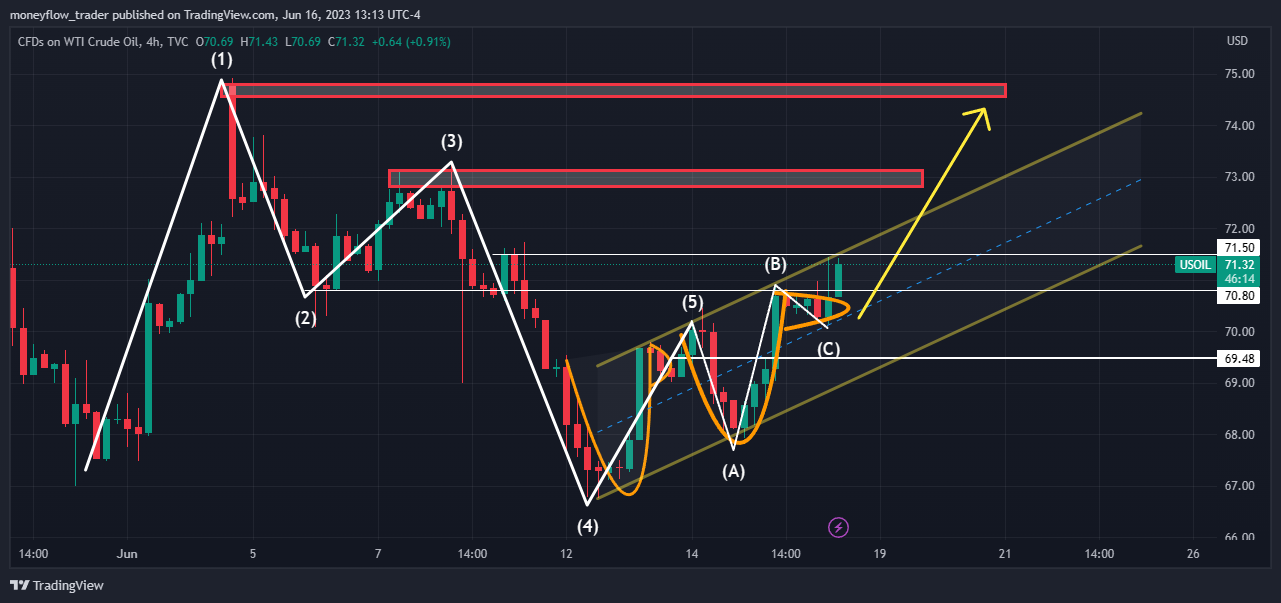The height and width of the screenshot is (603, 1281).
Task: Click the 69.48 horizontal line price tag
Action: point(1240,358)
